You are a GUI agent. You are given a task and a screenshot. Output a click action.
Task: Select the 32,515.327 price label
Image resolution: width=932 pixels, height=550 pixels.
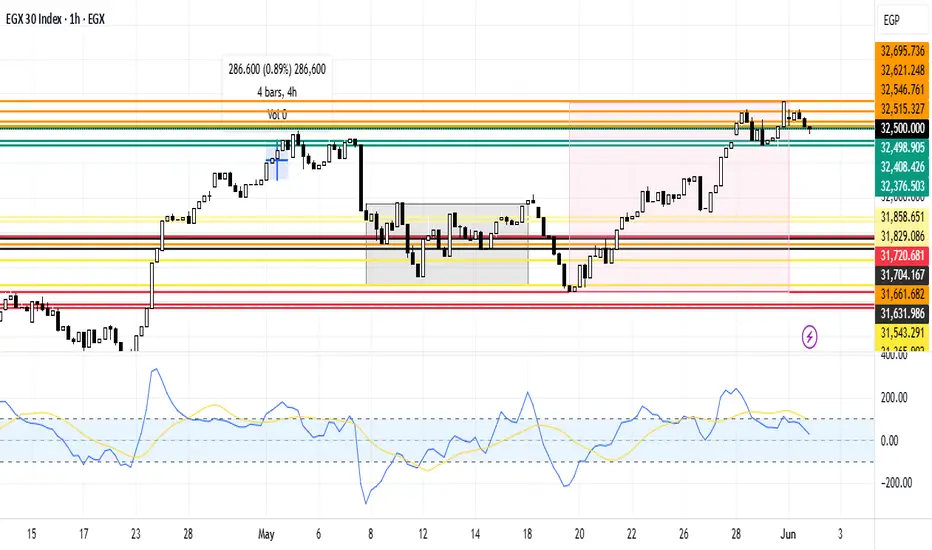point(902,109)
